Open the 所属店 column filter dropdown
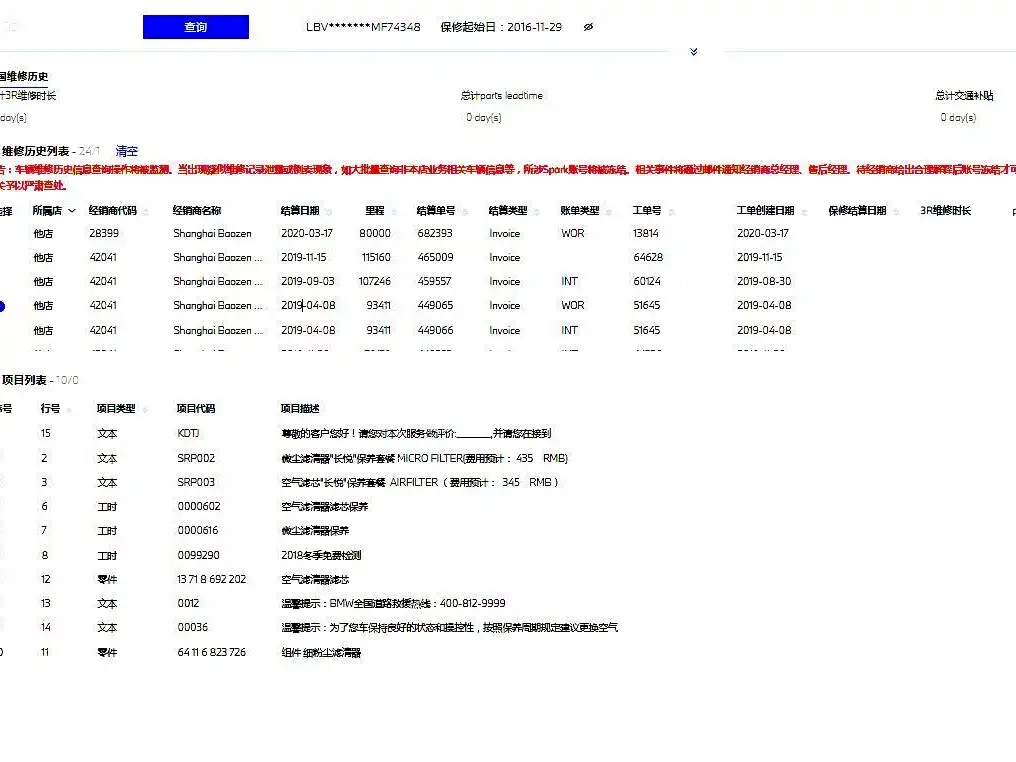This screenshot has height=762, width=1016. (72, 211)
